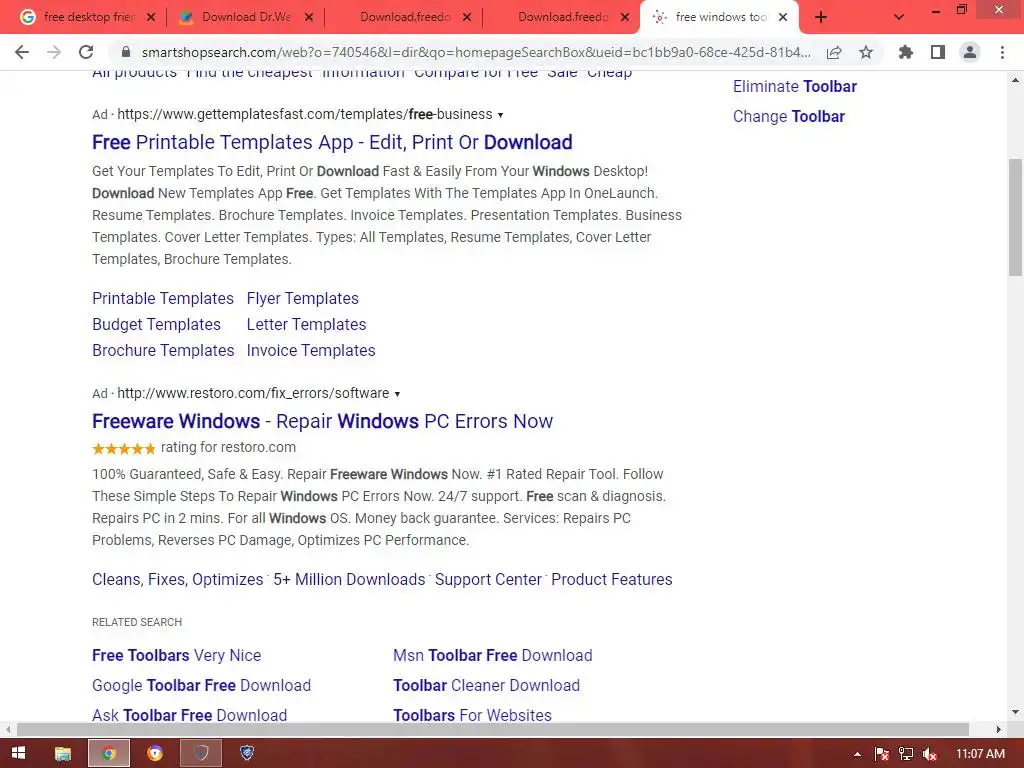Click the muted volume tray icon

pyautogui.click(x=930, y=754)
